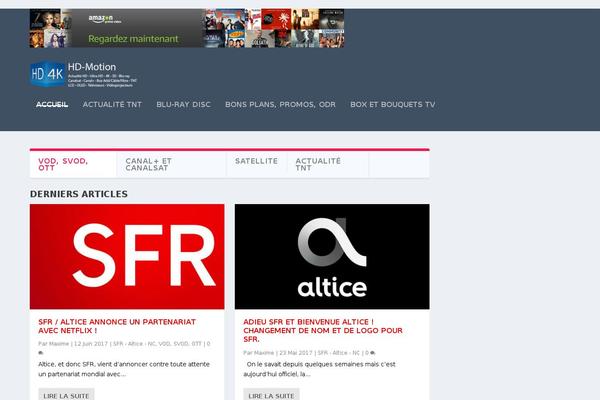This screenshot has height=400, width=600.
Task: Open SFR / Altice Netflix partnership headline
Action: 117,326
